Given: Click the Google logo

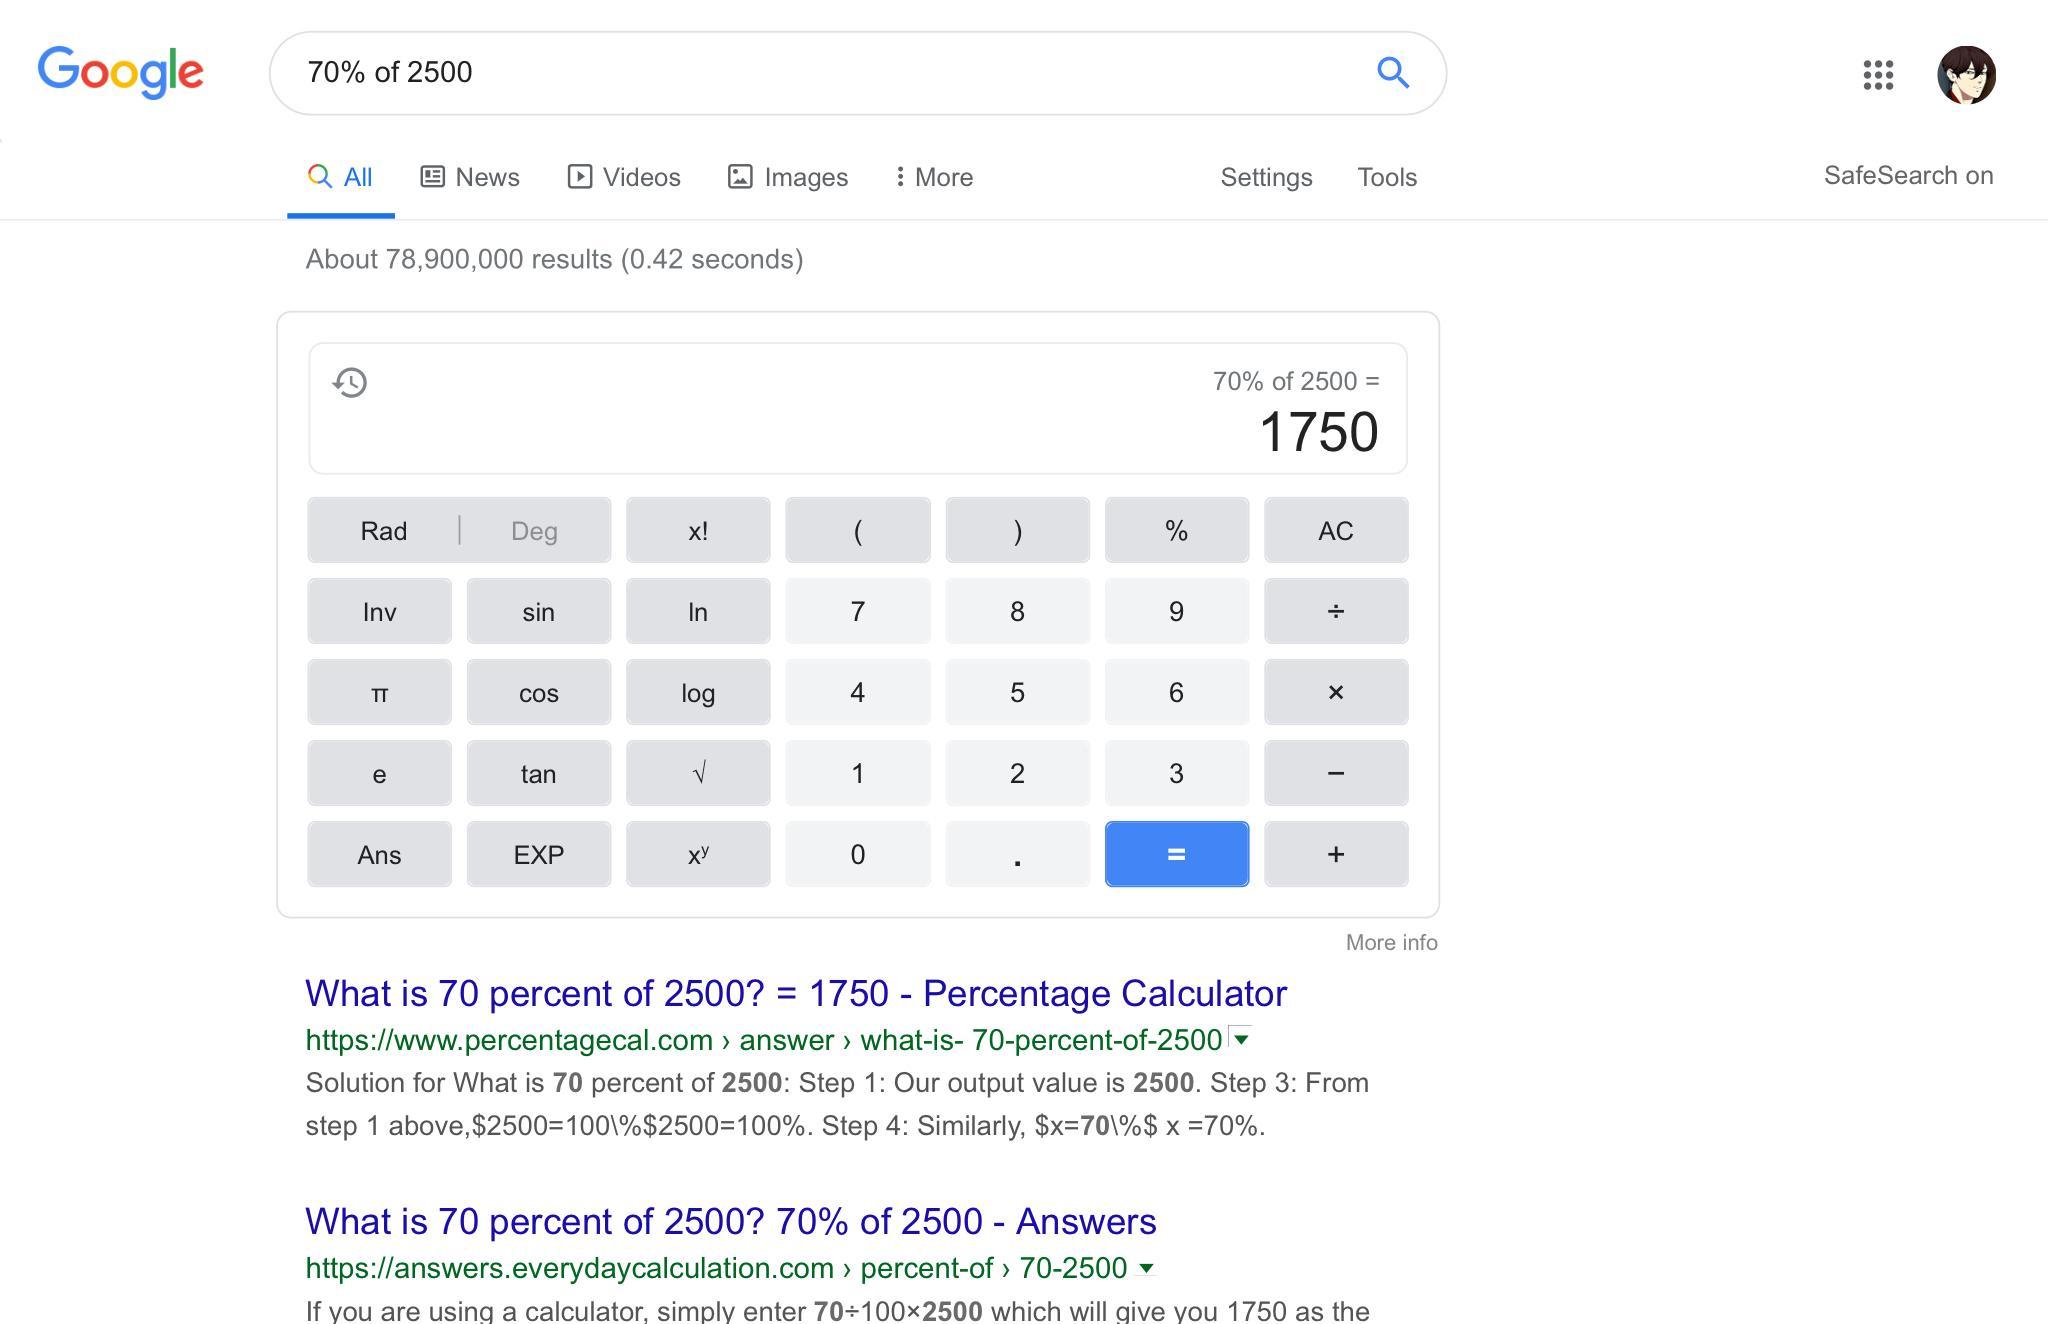Looking at the screenshot, I should tap(121, 72).
